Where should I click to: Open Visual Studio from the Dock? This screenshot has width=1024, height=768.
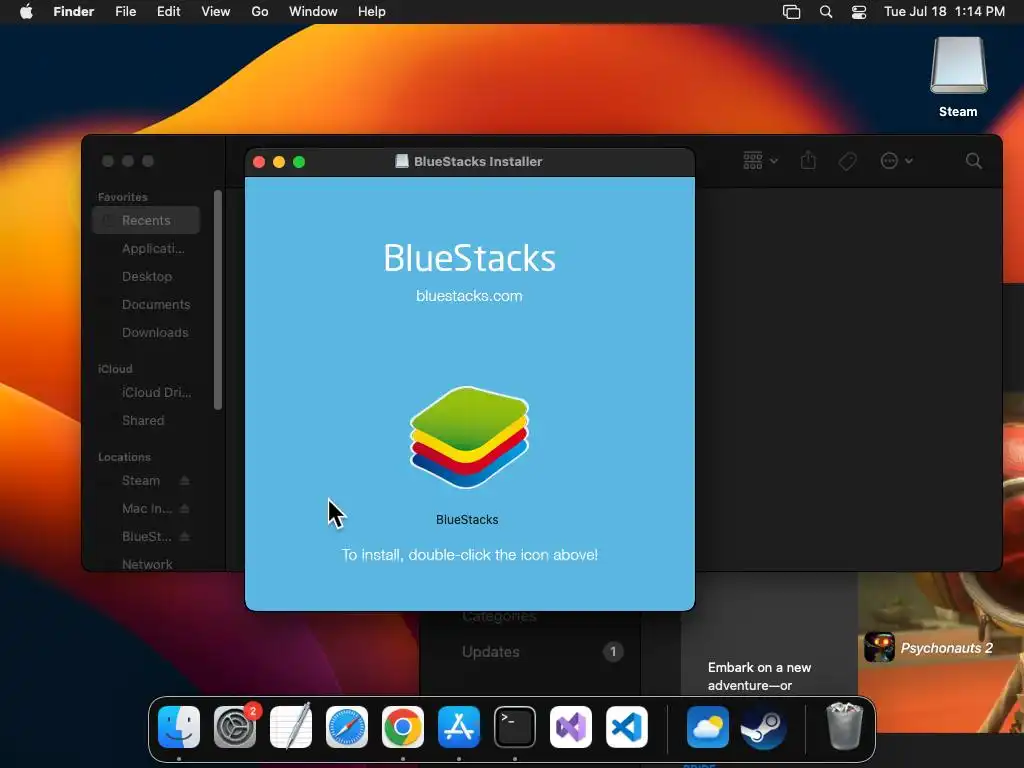(571, 727)
